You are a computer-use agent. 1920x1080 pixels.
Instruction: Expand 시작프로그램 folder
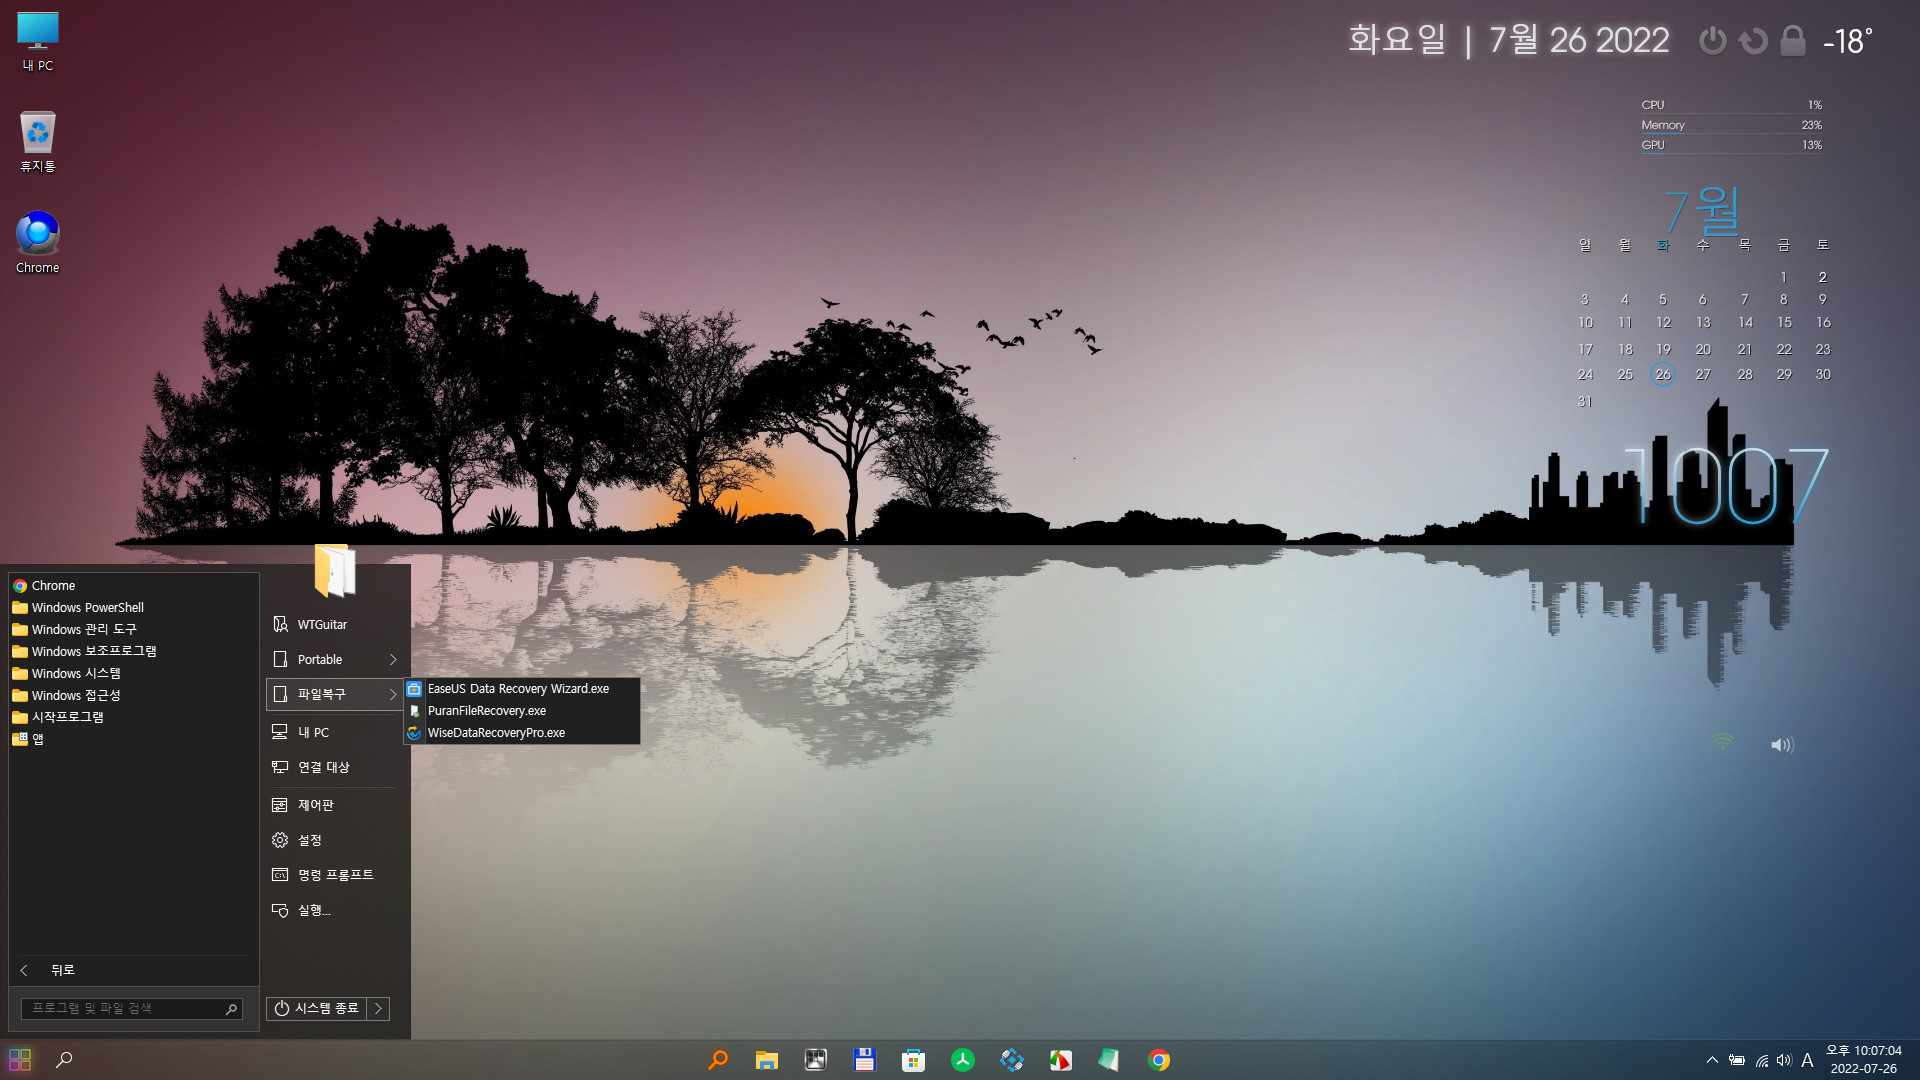(134, 718)
